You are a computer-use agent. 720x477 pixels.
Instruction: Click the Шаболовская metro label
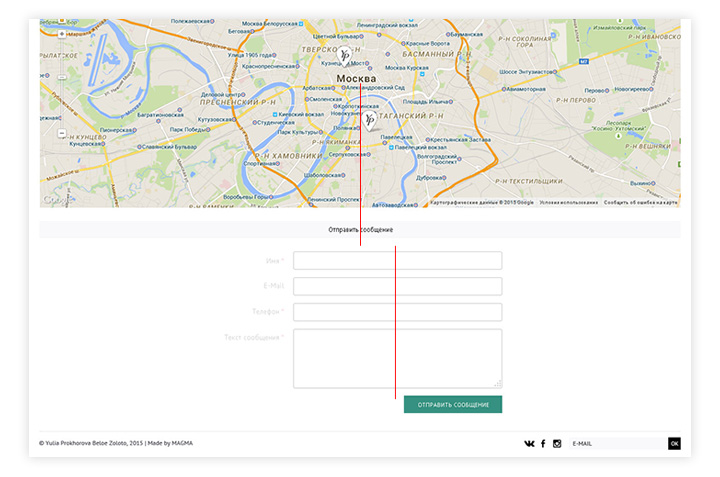tap(322, 175)
